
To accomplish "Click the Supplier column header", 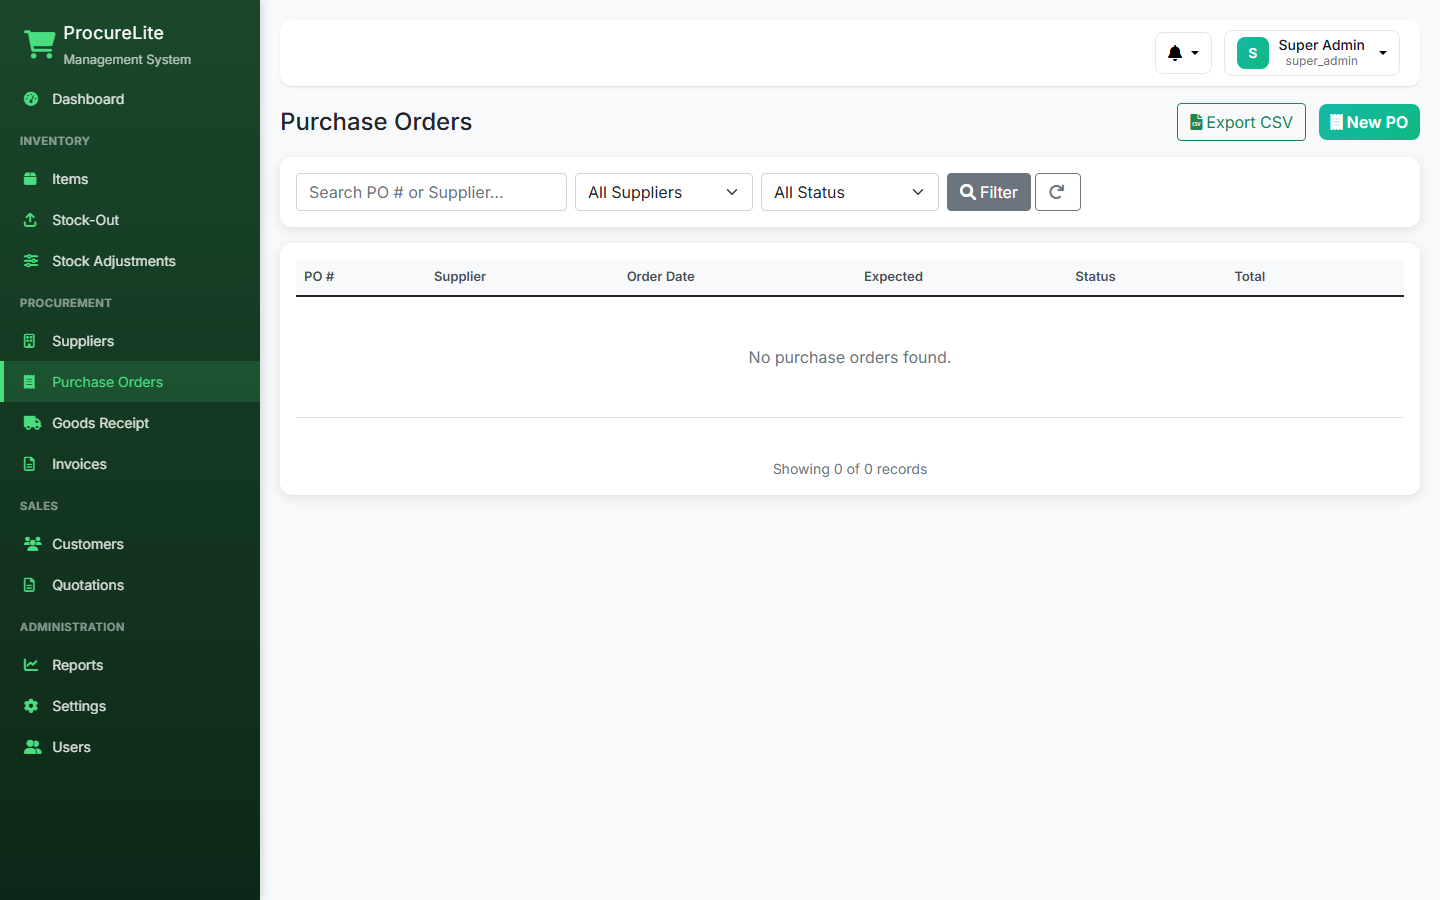I will [460, 277].
